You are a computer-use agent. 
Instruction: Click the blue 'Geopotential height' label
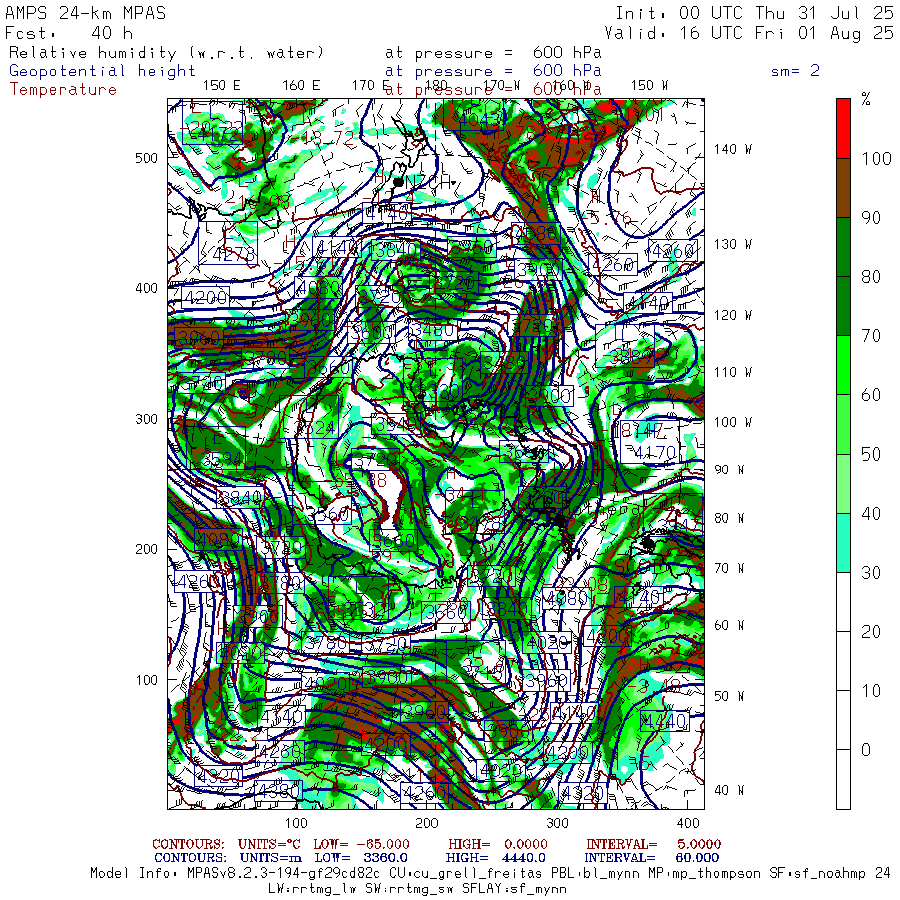[102, 71]
